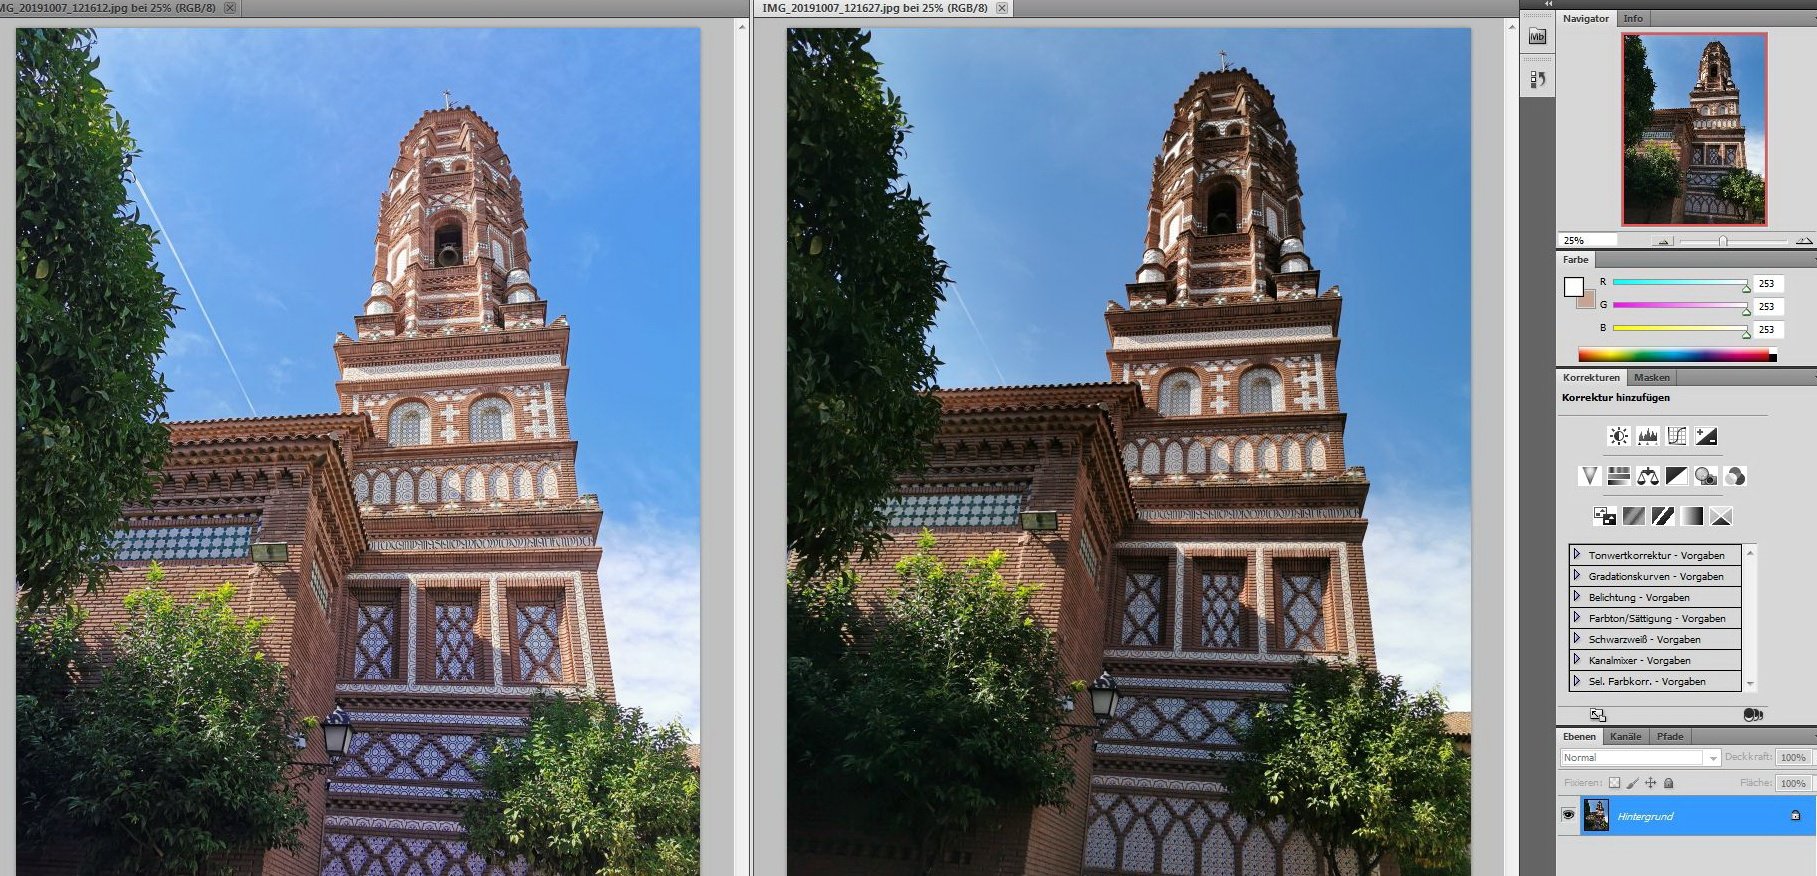Select the Korrekturen tab
This screenshot has width=1817, height=876.
click(1591, 377)
